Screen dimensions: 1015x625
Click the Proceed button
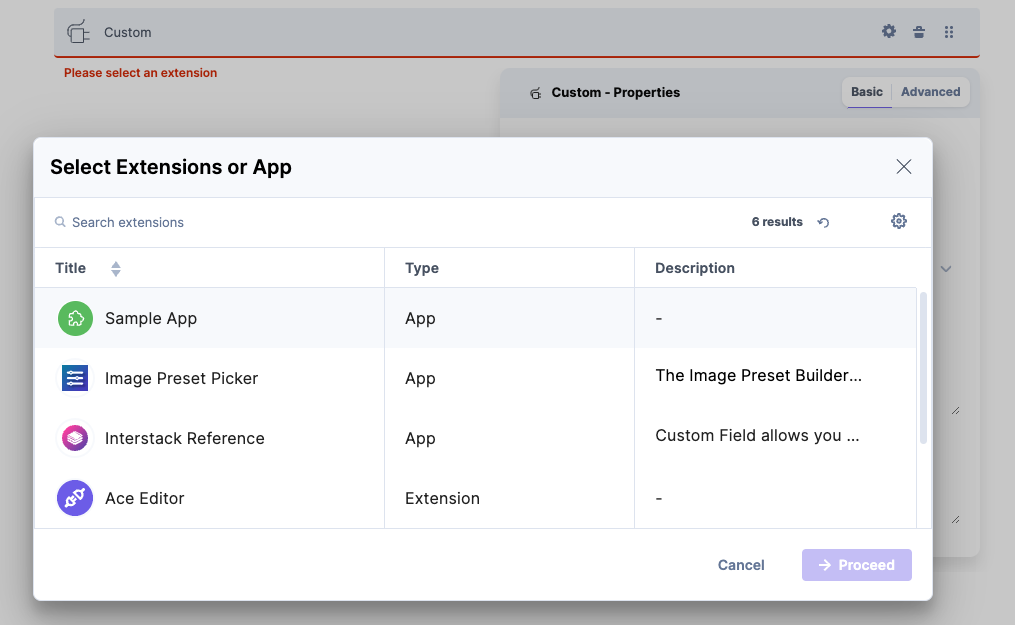pyautogui.click(x=856, y=565)
